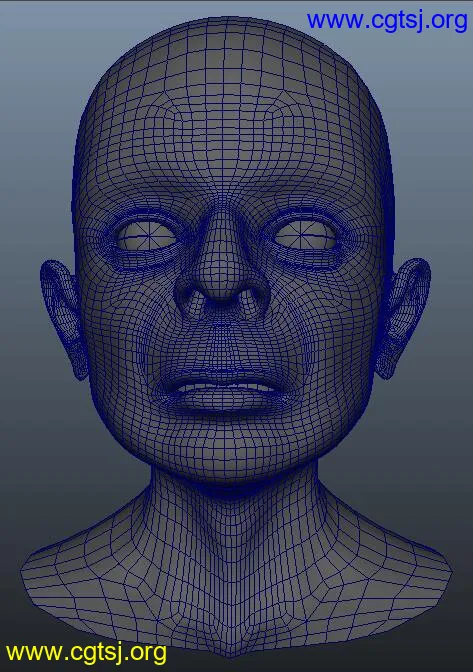The image size is (473, 672).
Task: Select the nostril on the image's right
Action: (x=248, y=297)
